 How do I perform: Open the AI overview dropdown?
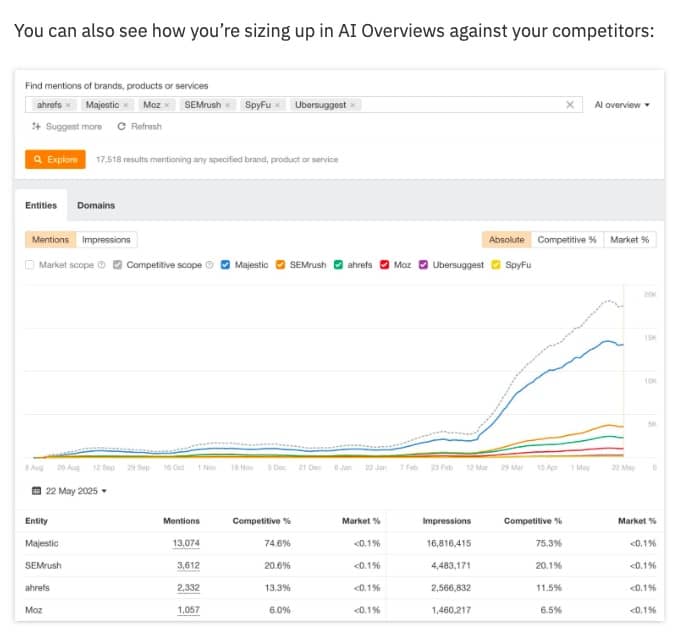(622, 105)
